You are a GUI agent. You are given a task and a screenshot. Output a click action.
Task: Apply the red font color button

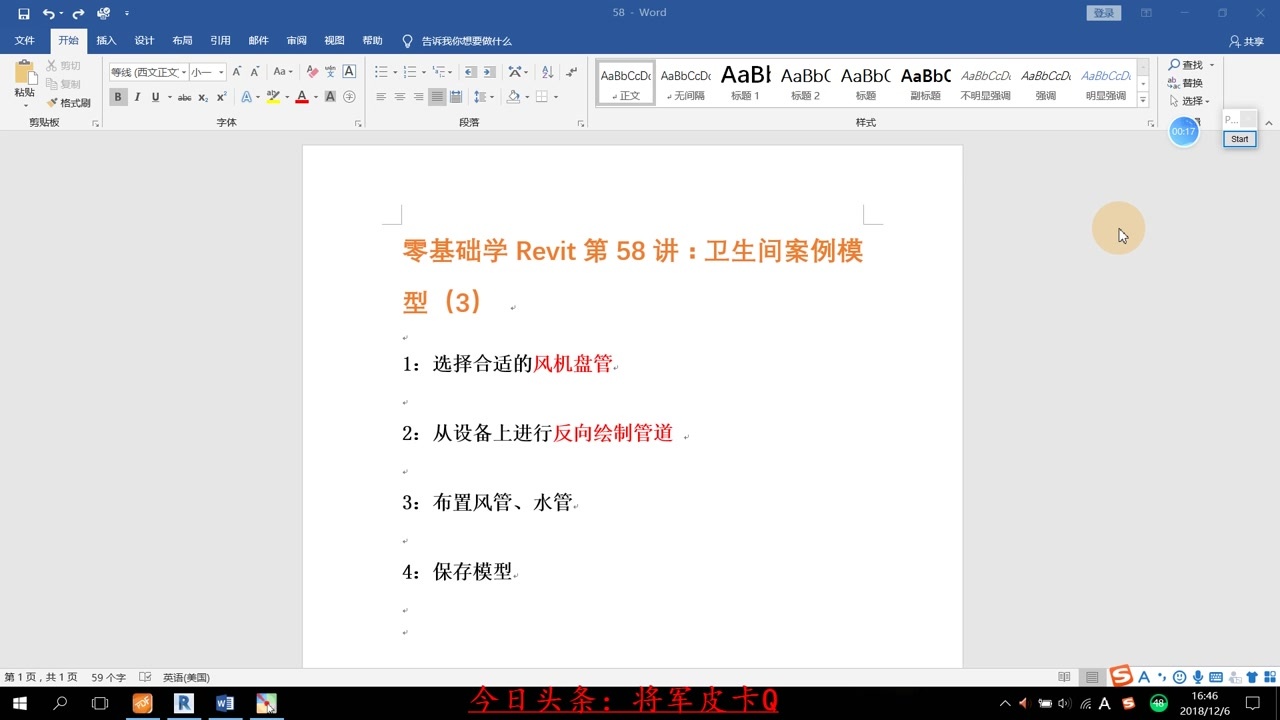point(302,97)
